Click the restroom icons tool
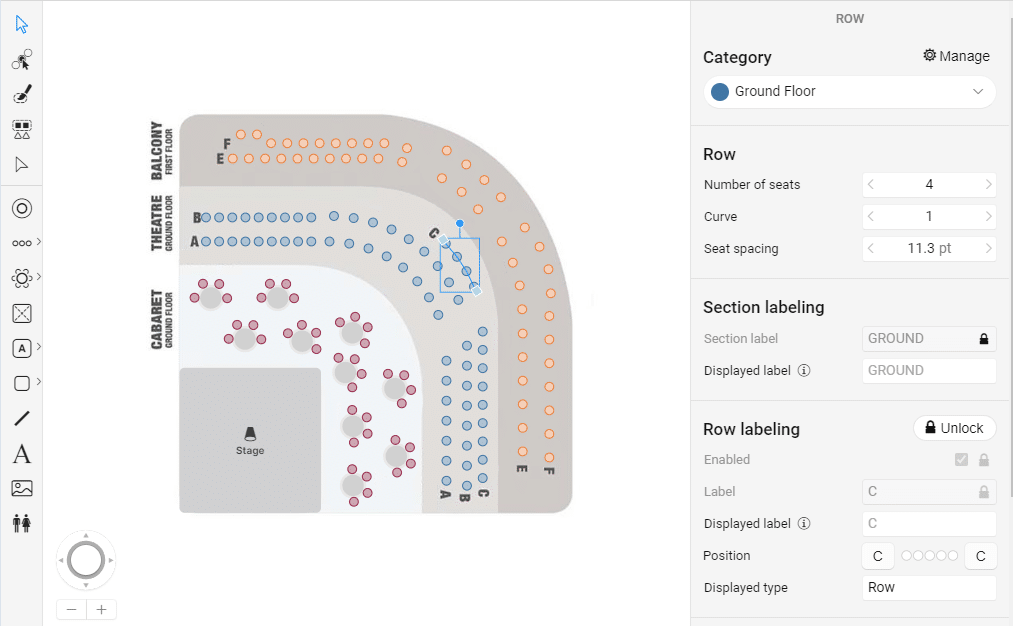This screenshot has width=1013, height=626. pos(21,523)
